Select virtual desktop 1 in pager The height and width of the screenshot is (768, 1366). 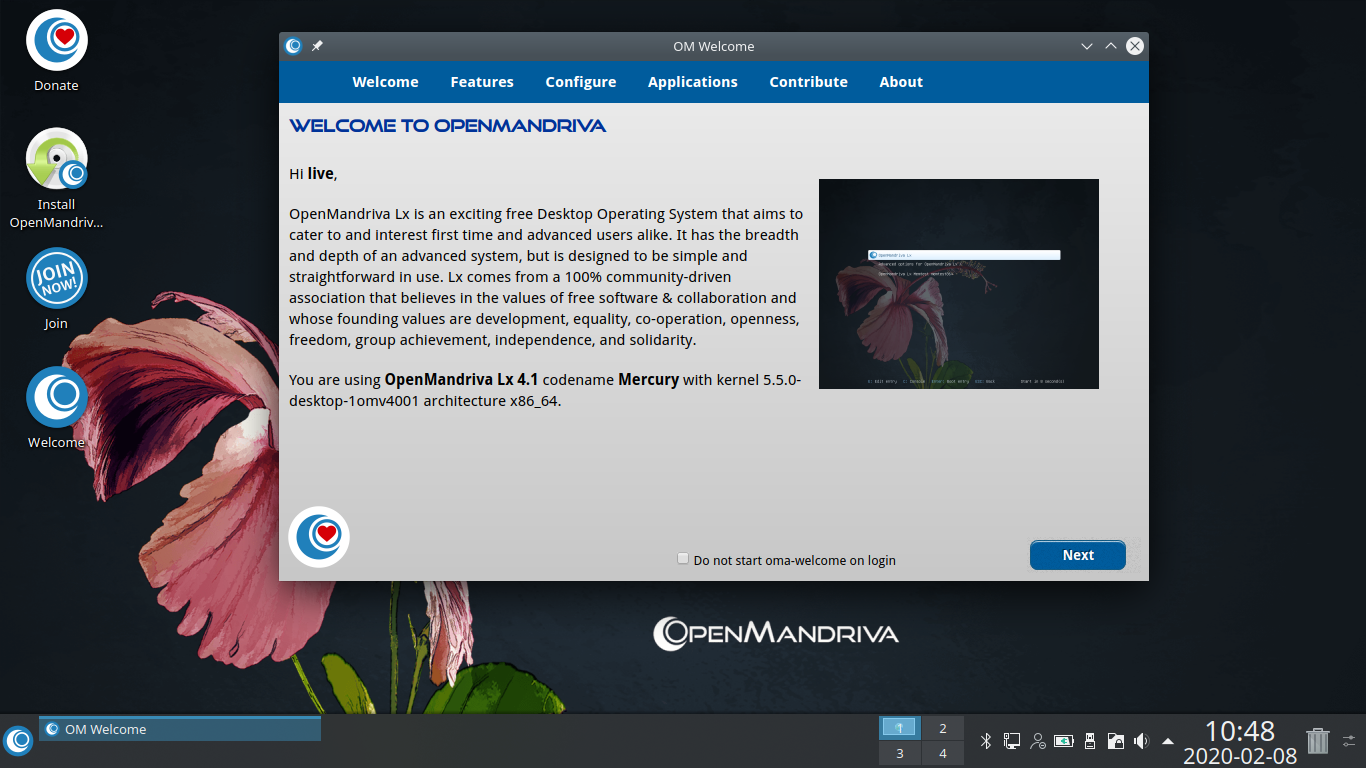(900, 728)
